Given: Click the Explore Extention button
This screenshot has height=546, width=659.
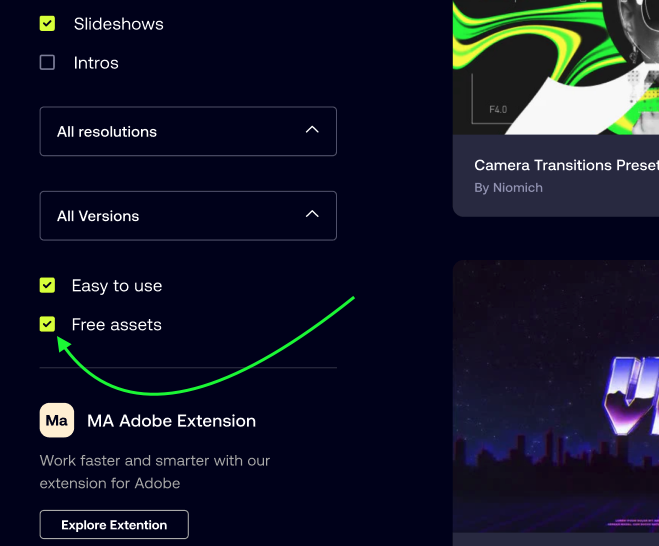Looking at the screenshot, I should pyautogui.click(x=114, y=525).
